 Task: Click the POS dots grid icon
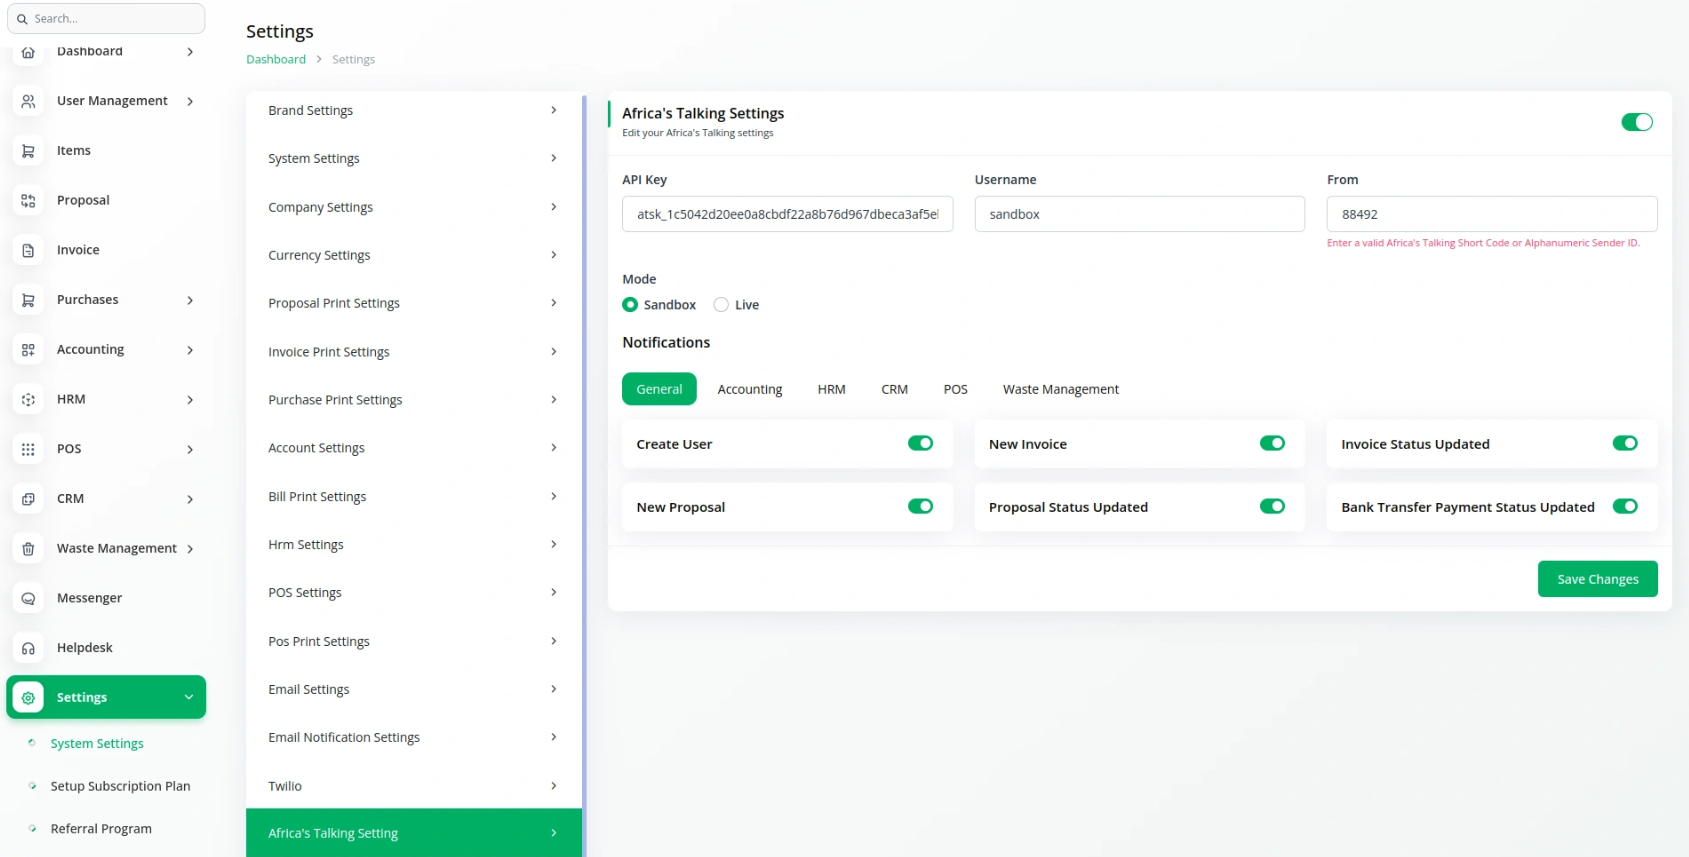(x=28, y=449)
